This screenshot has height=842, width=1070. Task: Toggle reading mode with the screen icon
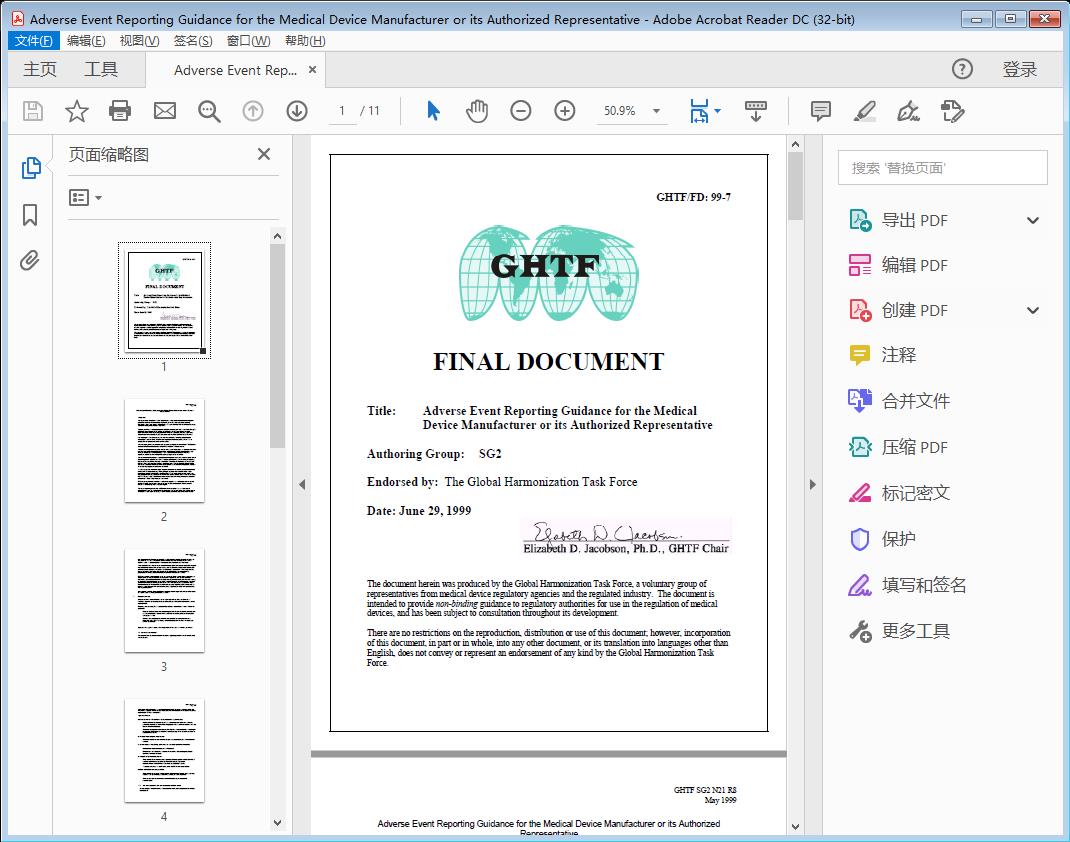tap(755, 111)
